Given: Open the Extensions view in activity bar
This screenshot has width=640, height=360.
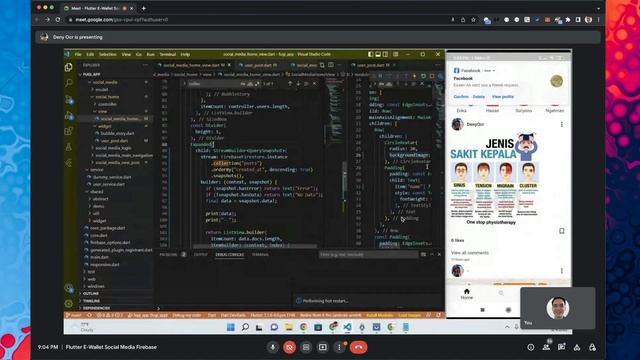Looking at the screenshot, I should [69, 131].
